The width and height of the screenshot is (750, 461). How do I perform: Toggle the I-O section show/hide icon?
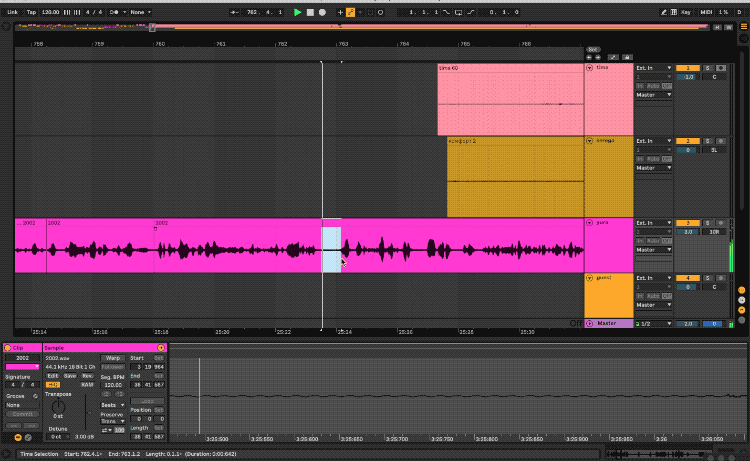(x=742, y=290)
